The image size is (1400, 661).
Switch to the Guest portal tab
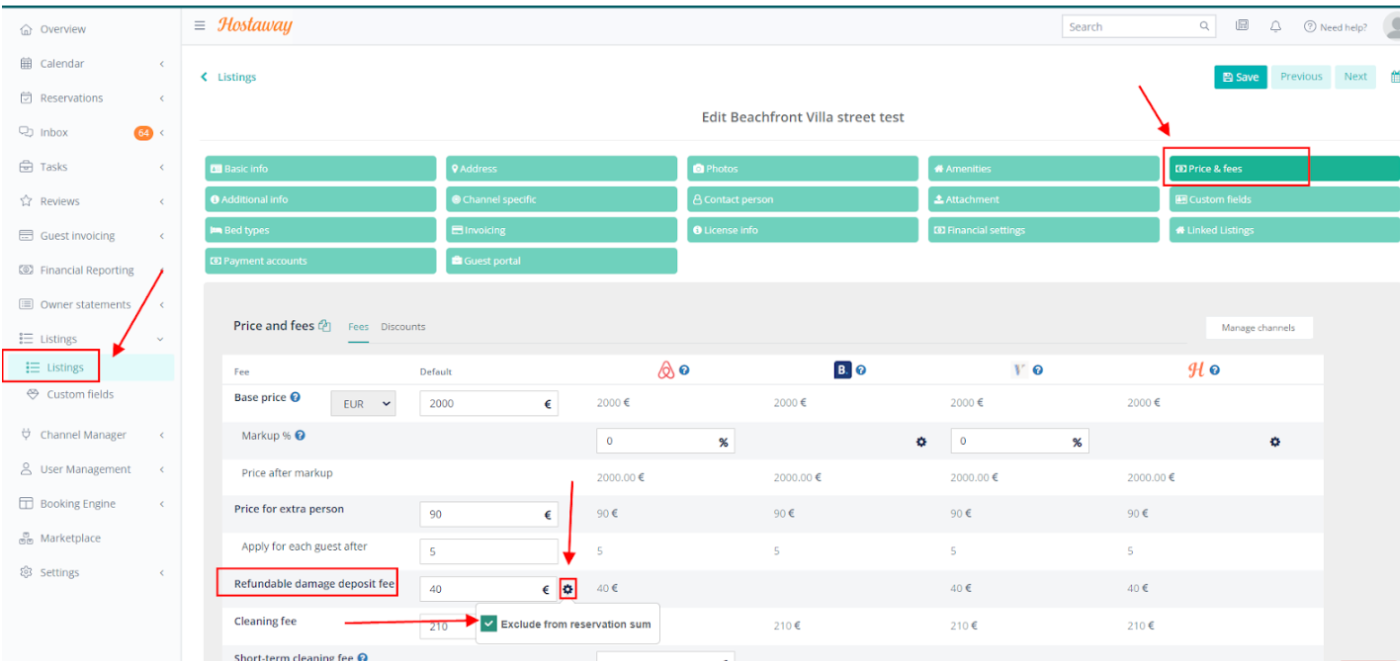(x=562, y=261)
